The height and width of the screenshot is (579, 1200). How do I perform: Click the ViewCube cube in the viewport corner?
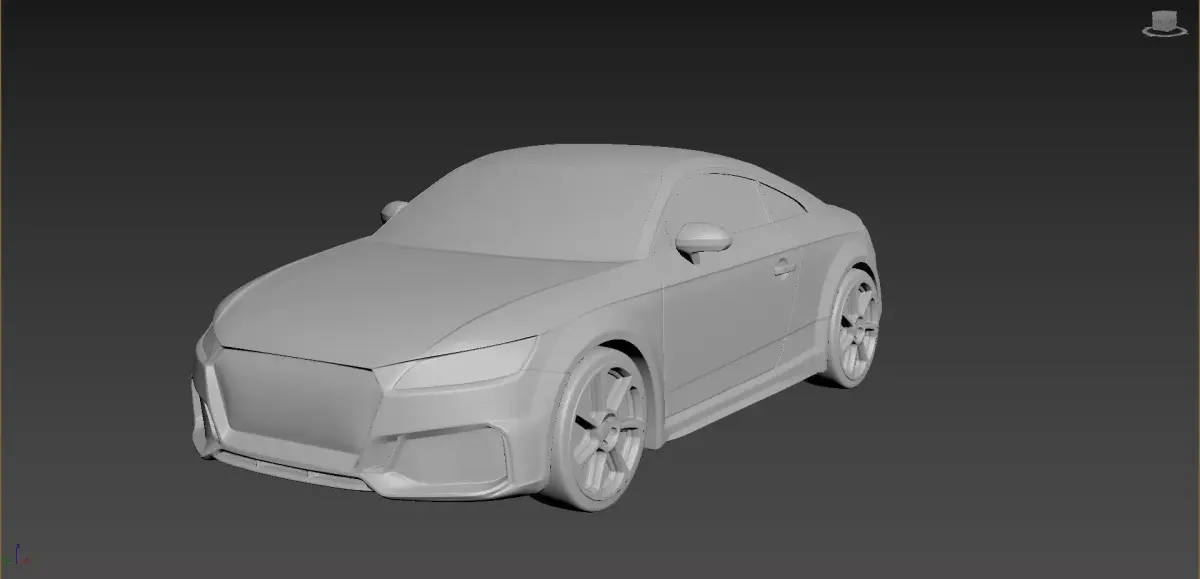1164,20
